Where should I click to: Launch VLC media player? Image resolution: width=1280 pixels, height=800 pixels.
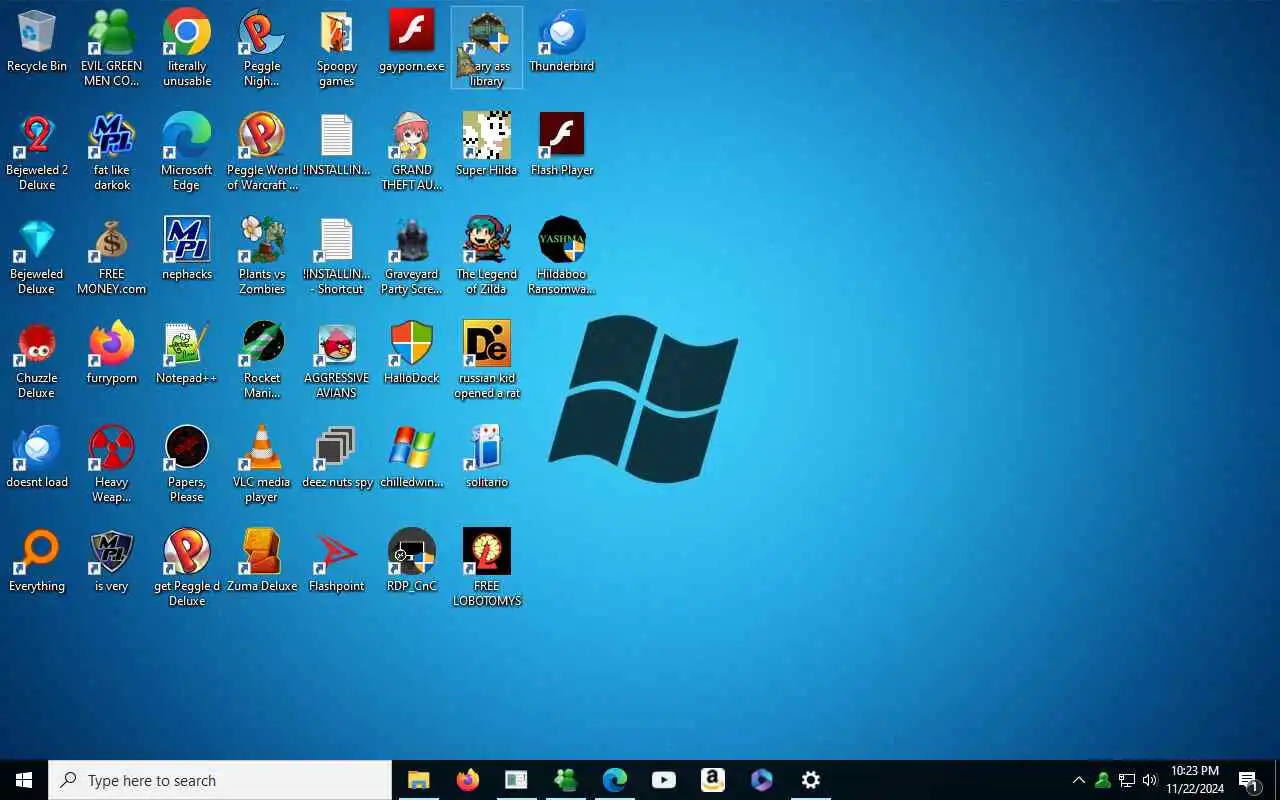(x=262, y=464)
